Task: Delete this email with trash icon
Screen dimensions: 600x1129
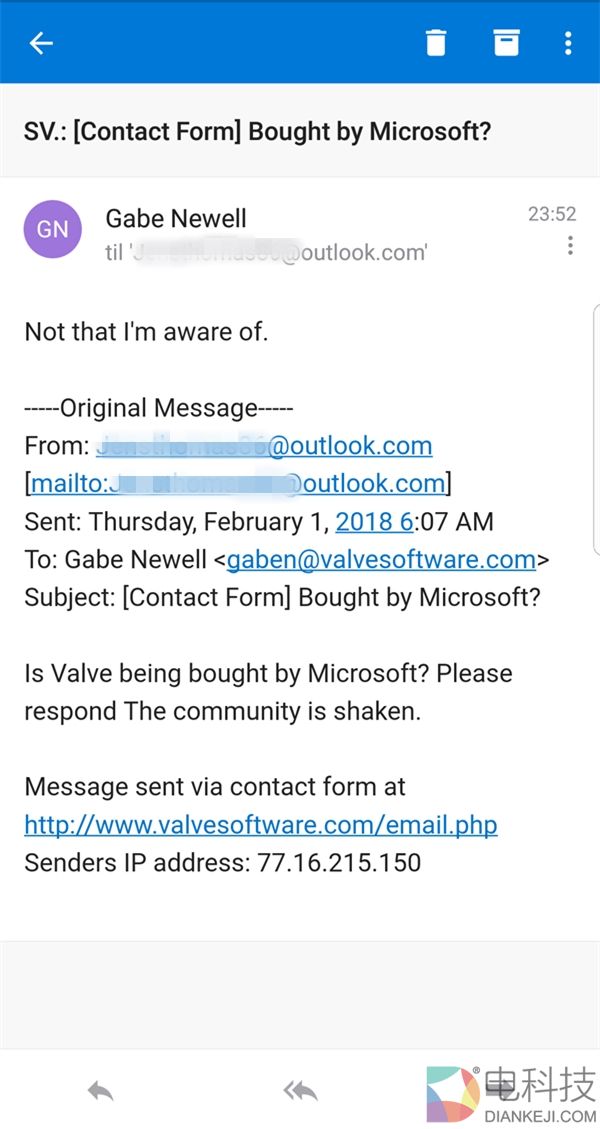Action: click(x=436, y=43)
